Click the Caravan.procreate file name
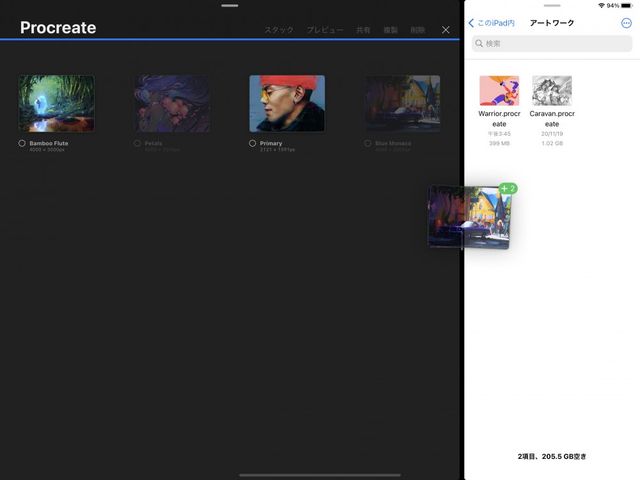 click(x=552, y=118)
